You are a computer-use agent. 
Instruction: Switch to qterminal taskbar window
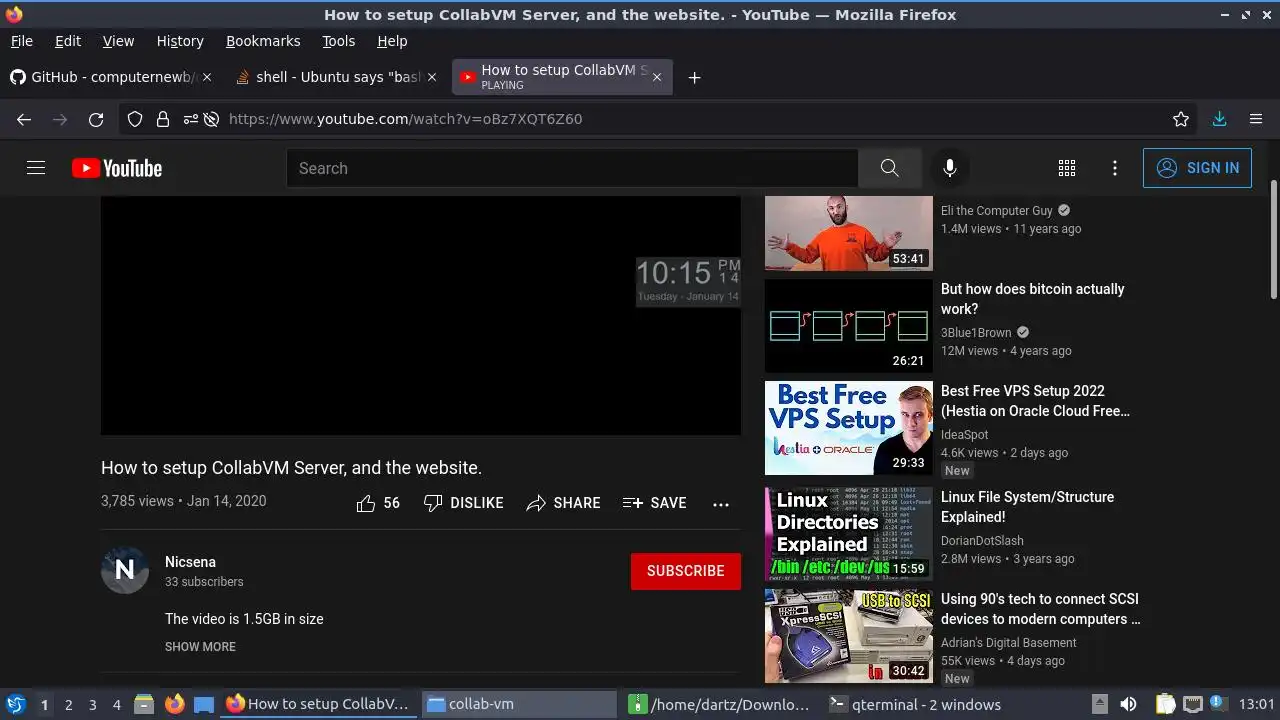924,704
